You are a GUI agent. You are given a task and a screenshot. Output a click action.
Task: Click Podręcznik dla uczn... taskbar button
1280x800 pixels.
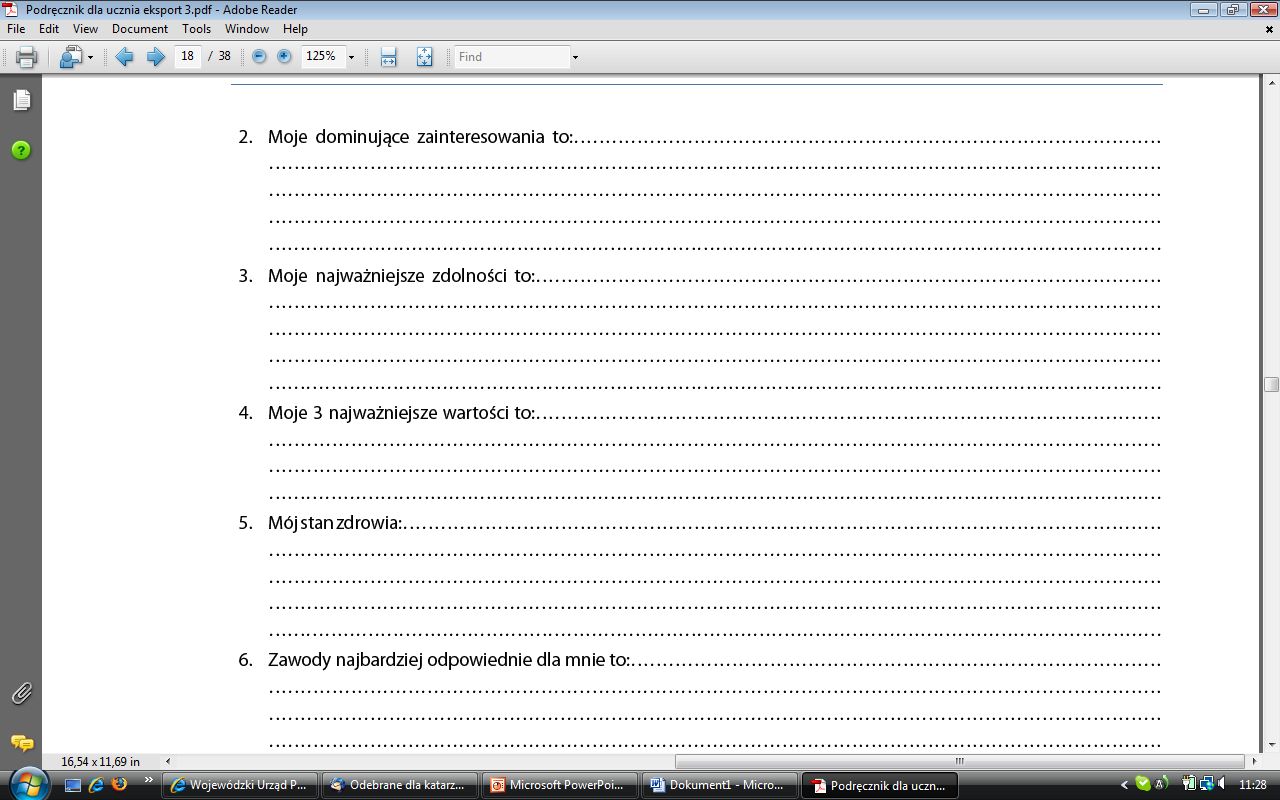pyautogui.click(x=880, y=785)
